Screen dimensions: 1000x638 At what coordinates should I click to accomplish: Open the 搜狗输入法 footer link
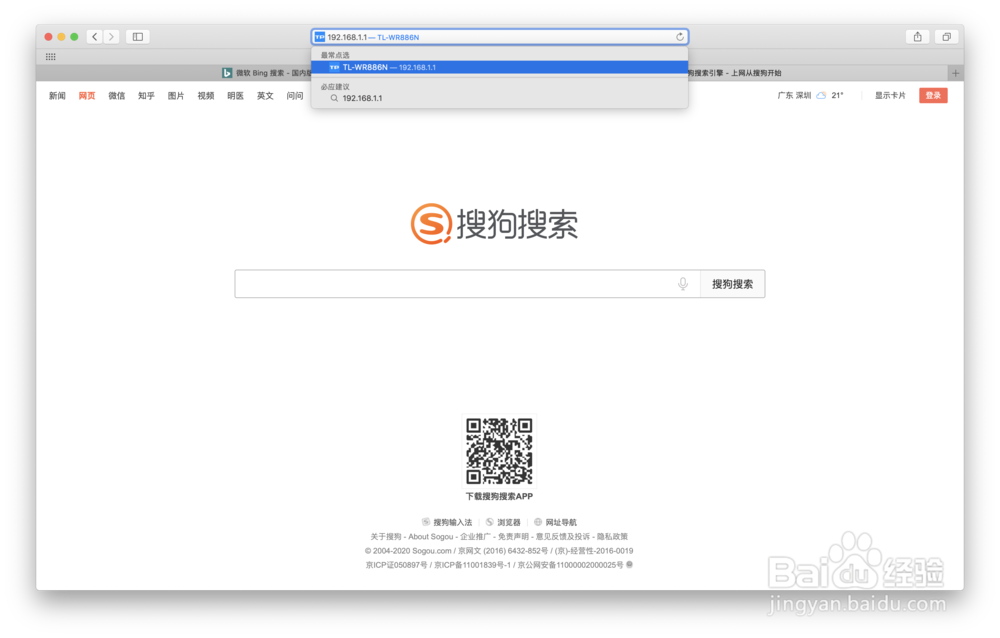tap(453, 523)
